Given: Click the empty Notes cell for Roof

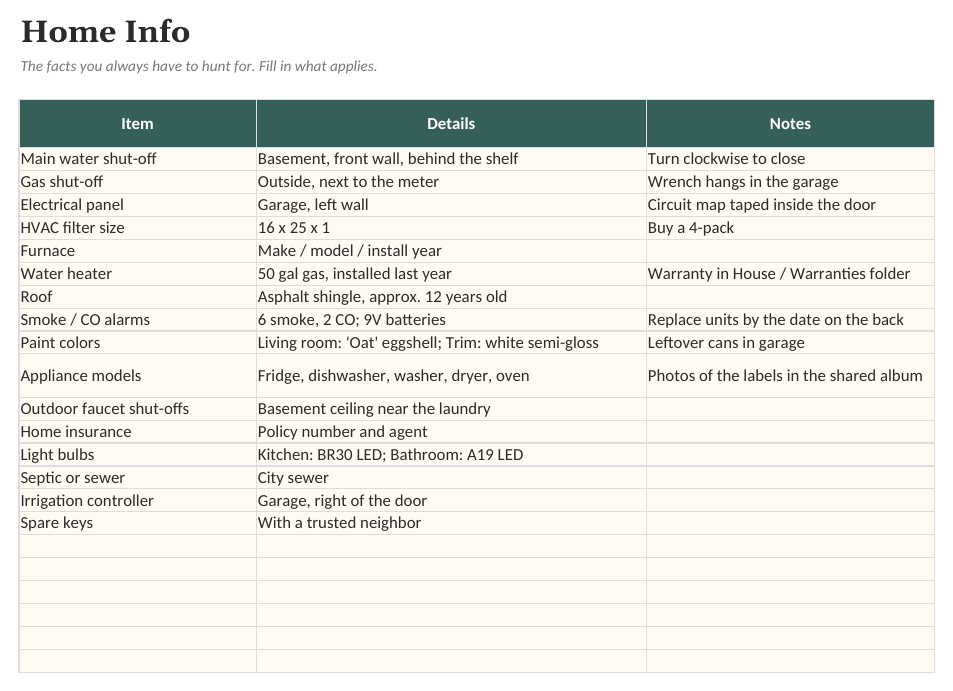Looking at the screenshot, I should click(790, 298).
